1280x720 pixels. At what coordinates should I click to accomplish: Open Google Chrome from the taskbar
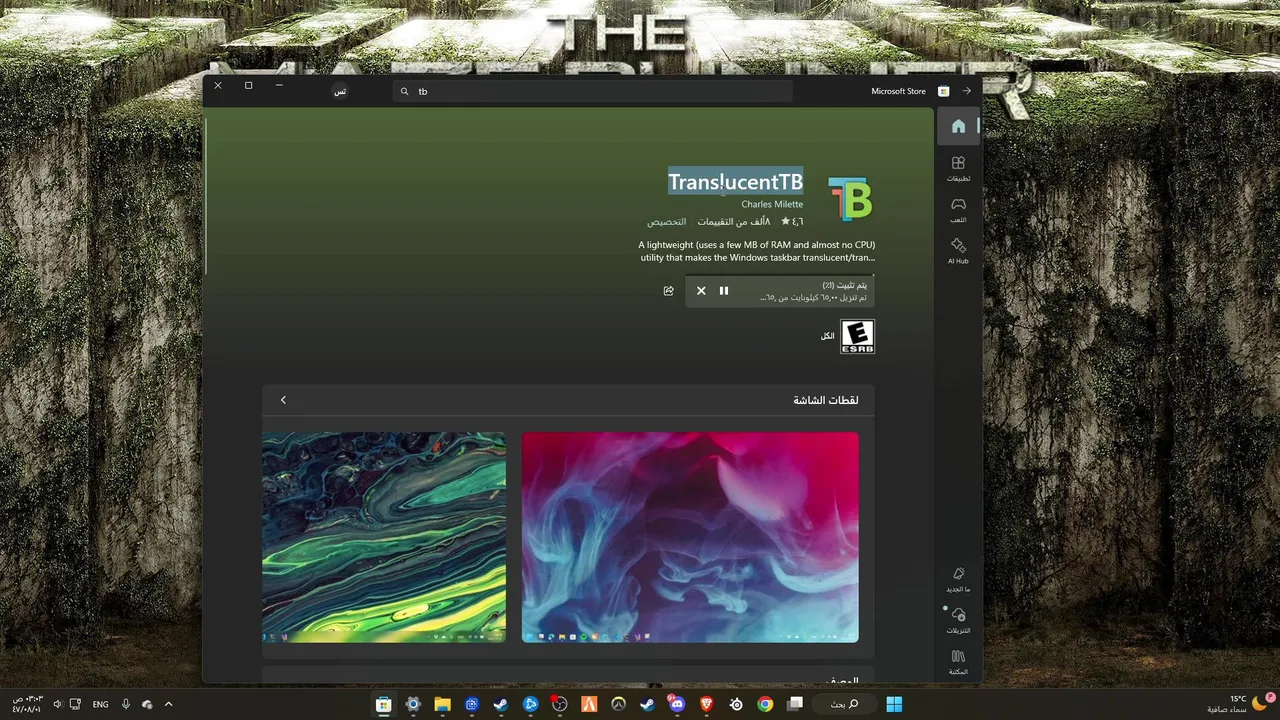click(765, 704)
